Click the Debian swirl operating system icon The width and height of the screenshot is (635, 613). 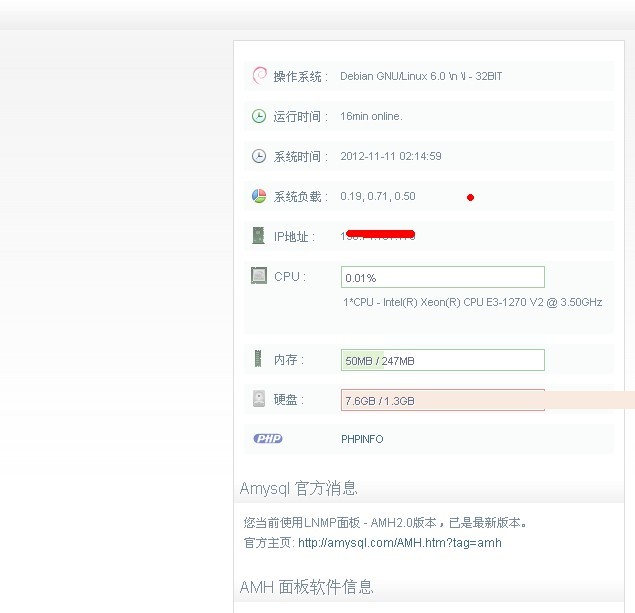259,76
